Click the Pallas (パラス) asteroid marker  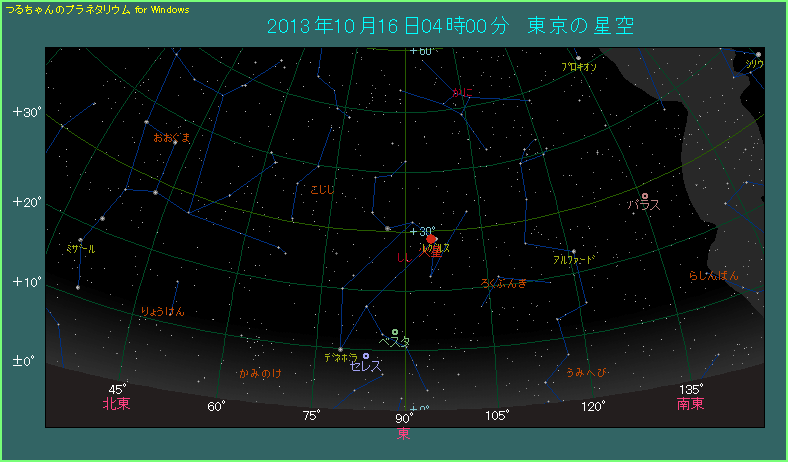[645, 196]
